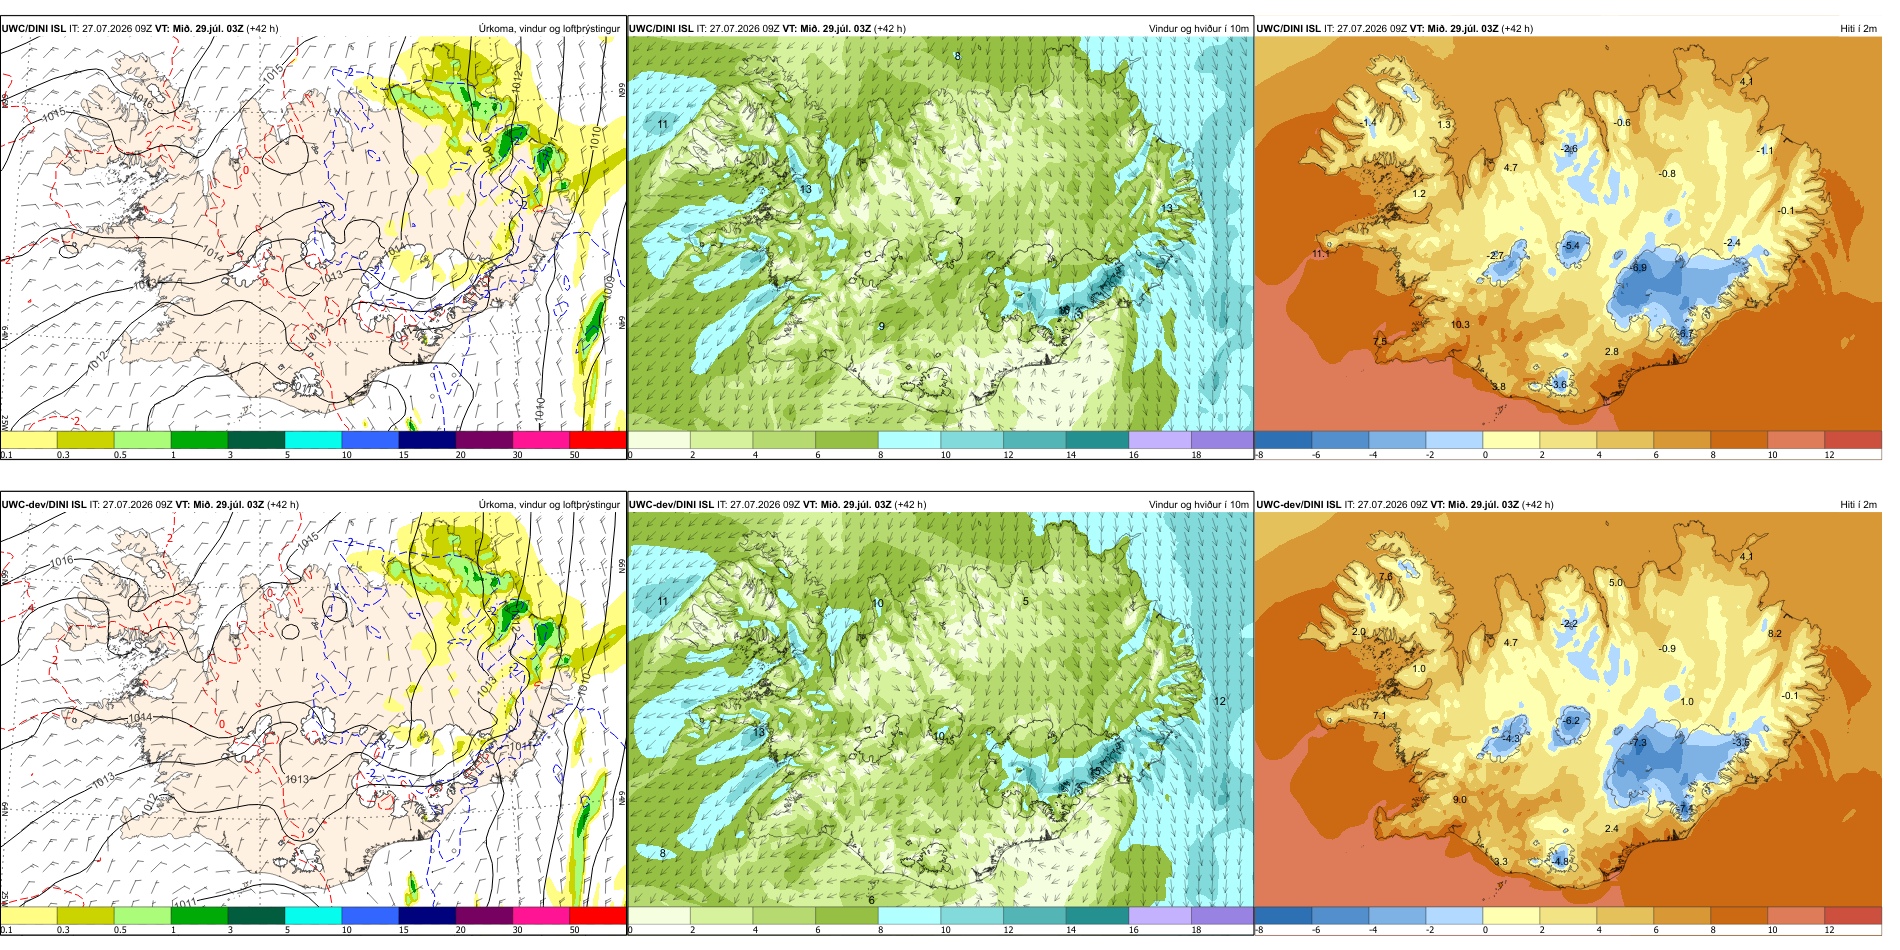1900x950 pixels.
Task: Open the top UWC/DINI precipitation and pressure map
Action: click(313, 234)
